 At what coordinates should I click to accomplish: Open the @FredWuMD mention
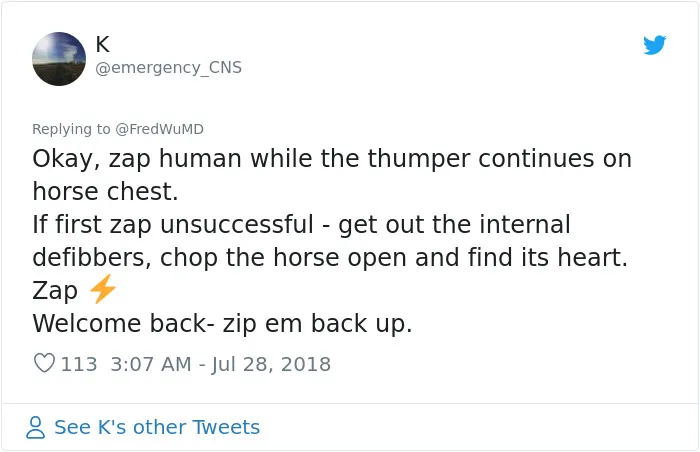click(x=159, y=129)
